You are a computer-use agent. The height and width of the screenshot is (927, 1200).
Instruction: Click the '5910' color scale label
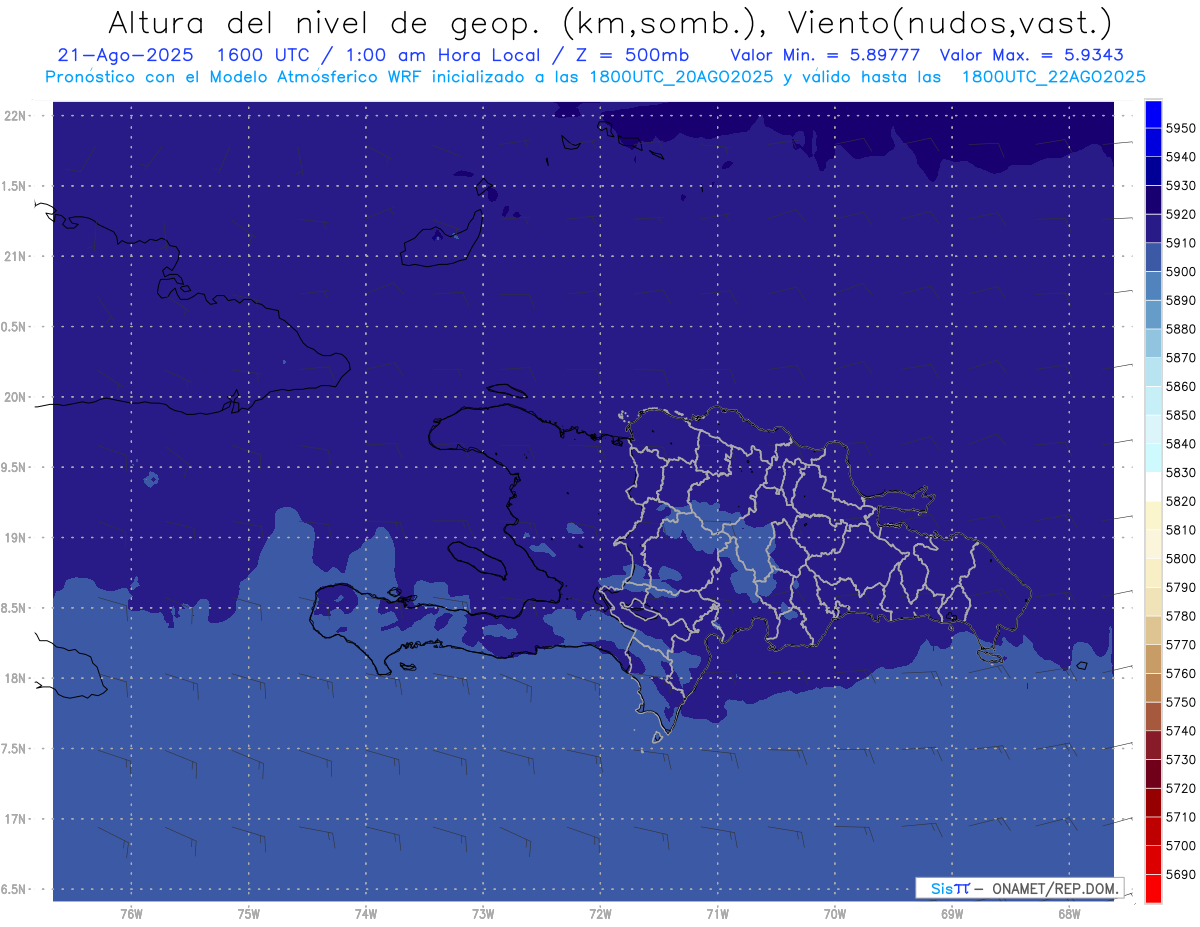tap(1181, 243)
